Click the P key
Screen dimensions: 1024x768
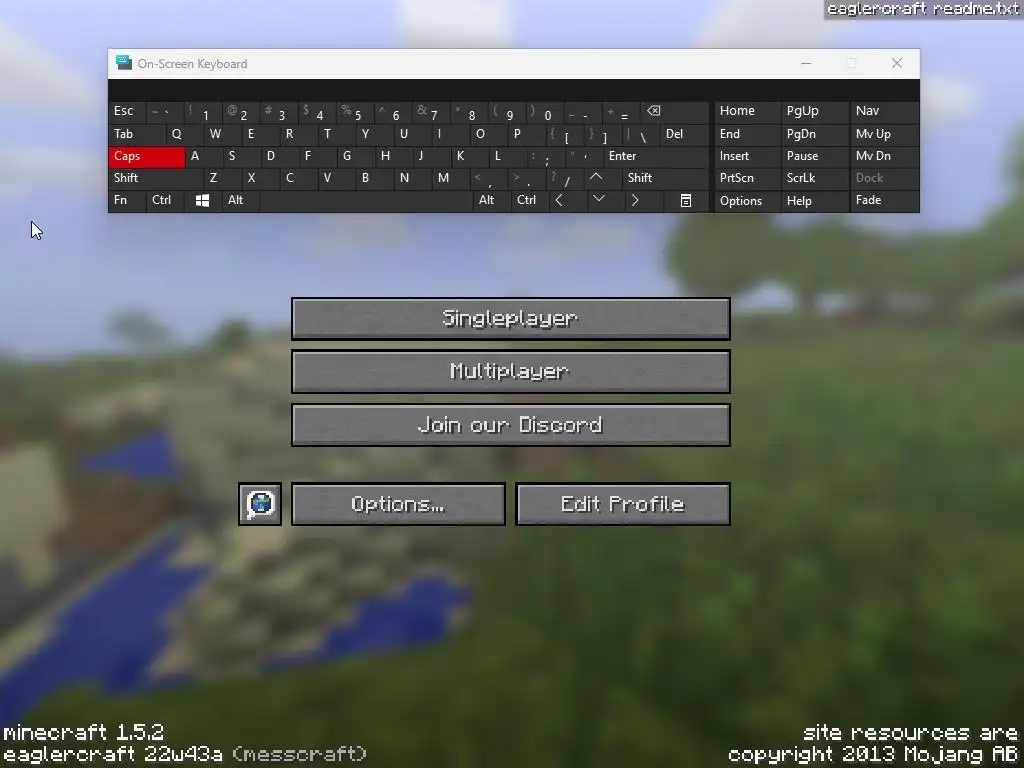526,135
